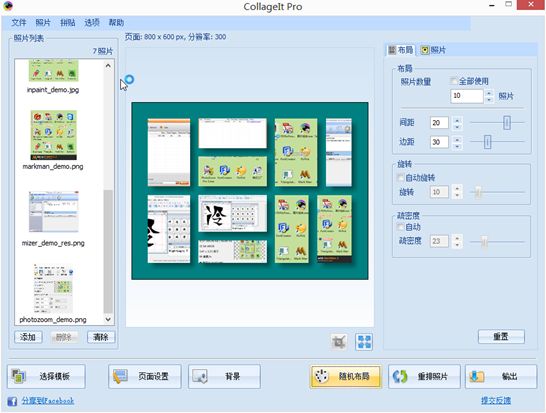546x413 pixels.
Task: Open 选择模板 template chooser
Action: point(46,376)
